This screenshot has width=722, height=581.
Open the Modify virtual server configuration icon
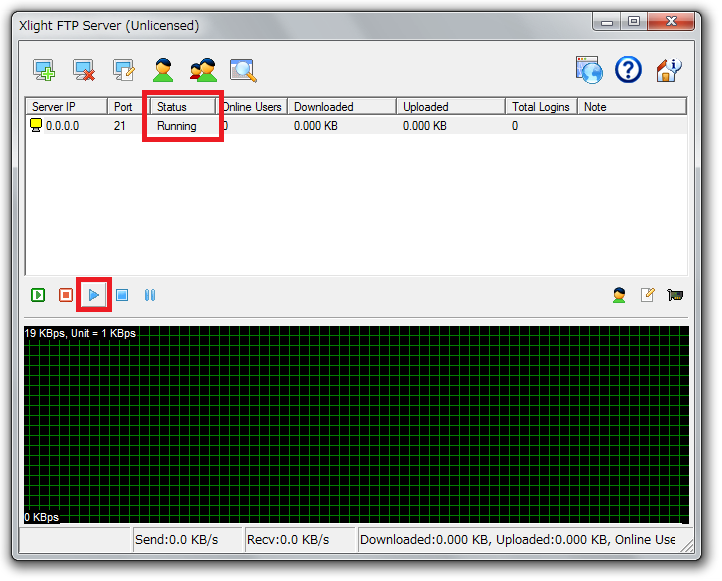pyautogui.click(x=124, y=70)
